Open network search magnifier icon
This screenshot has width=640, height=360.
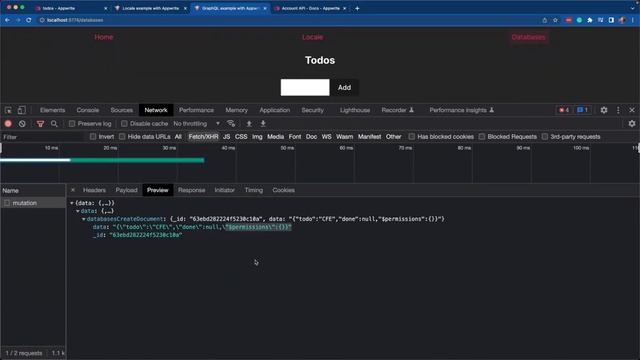click(x=54, y=124)
